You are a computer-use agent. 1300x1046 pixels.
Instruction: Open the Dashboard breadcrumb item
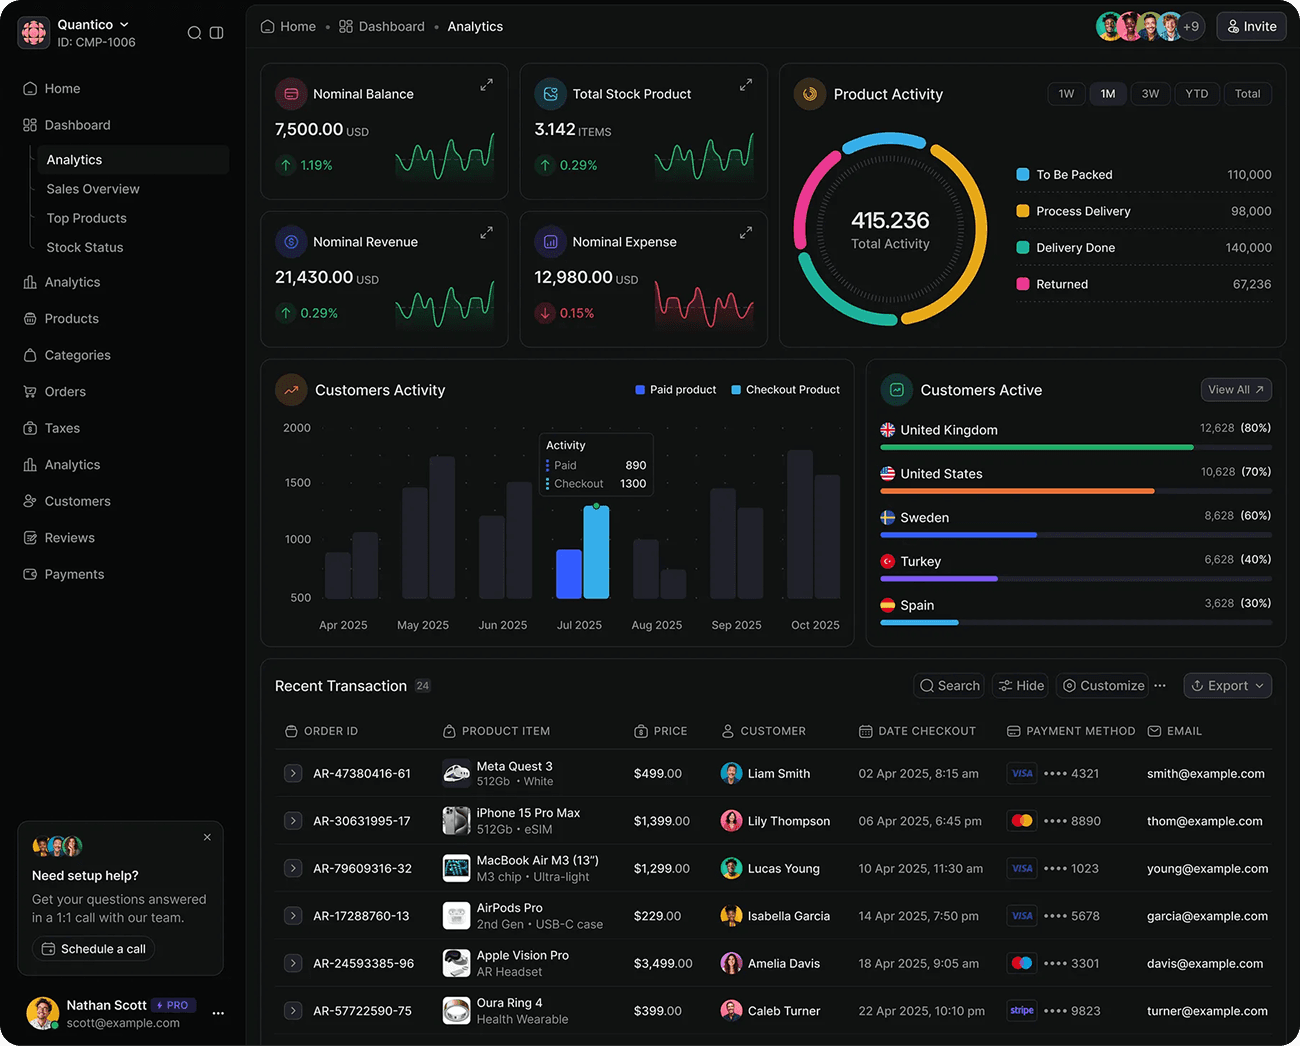coord(391,26)
